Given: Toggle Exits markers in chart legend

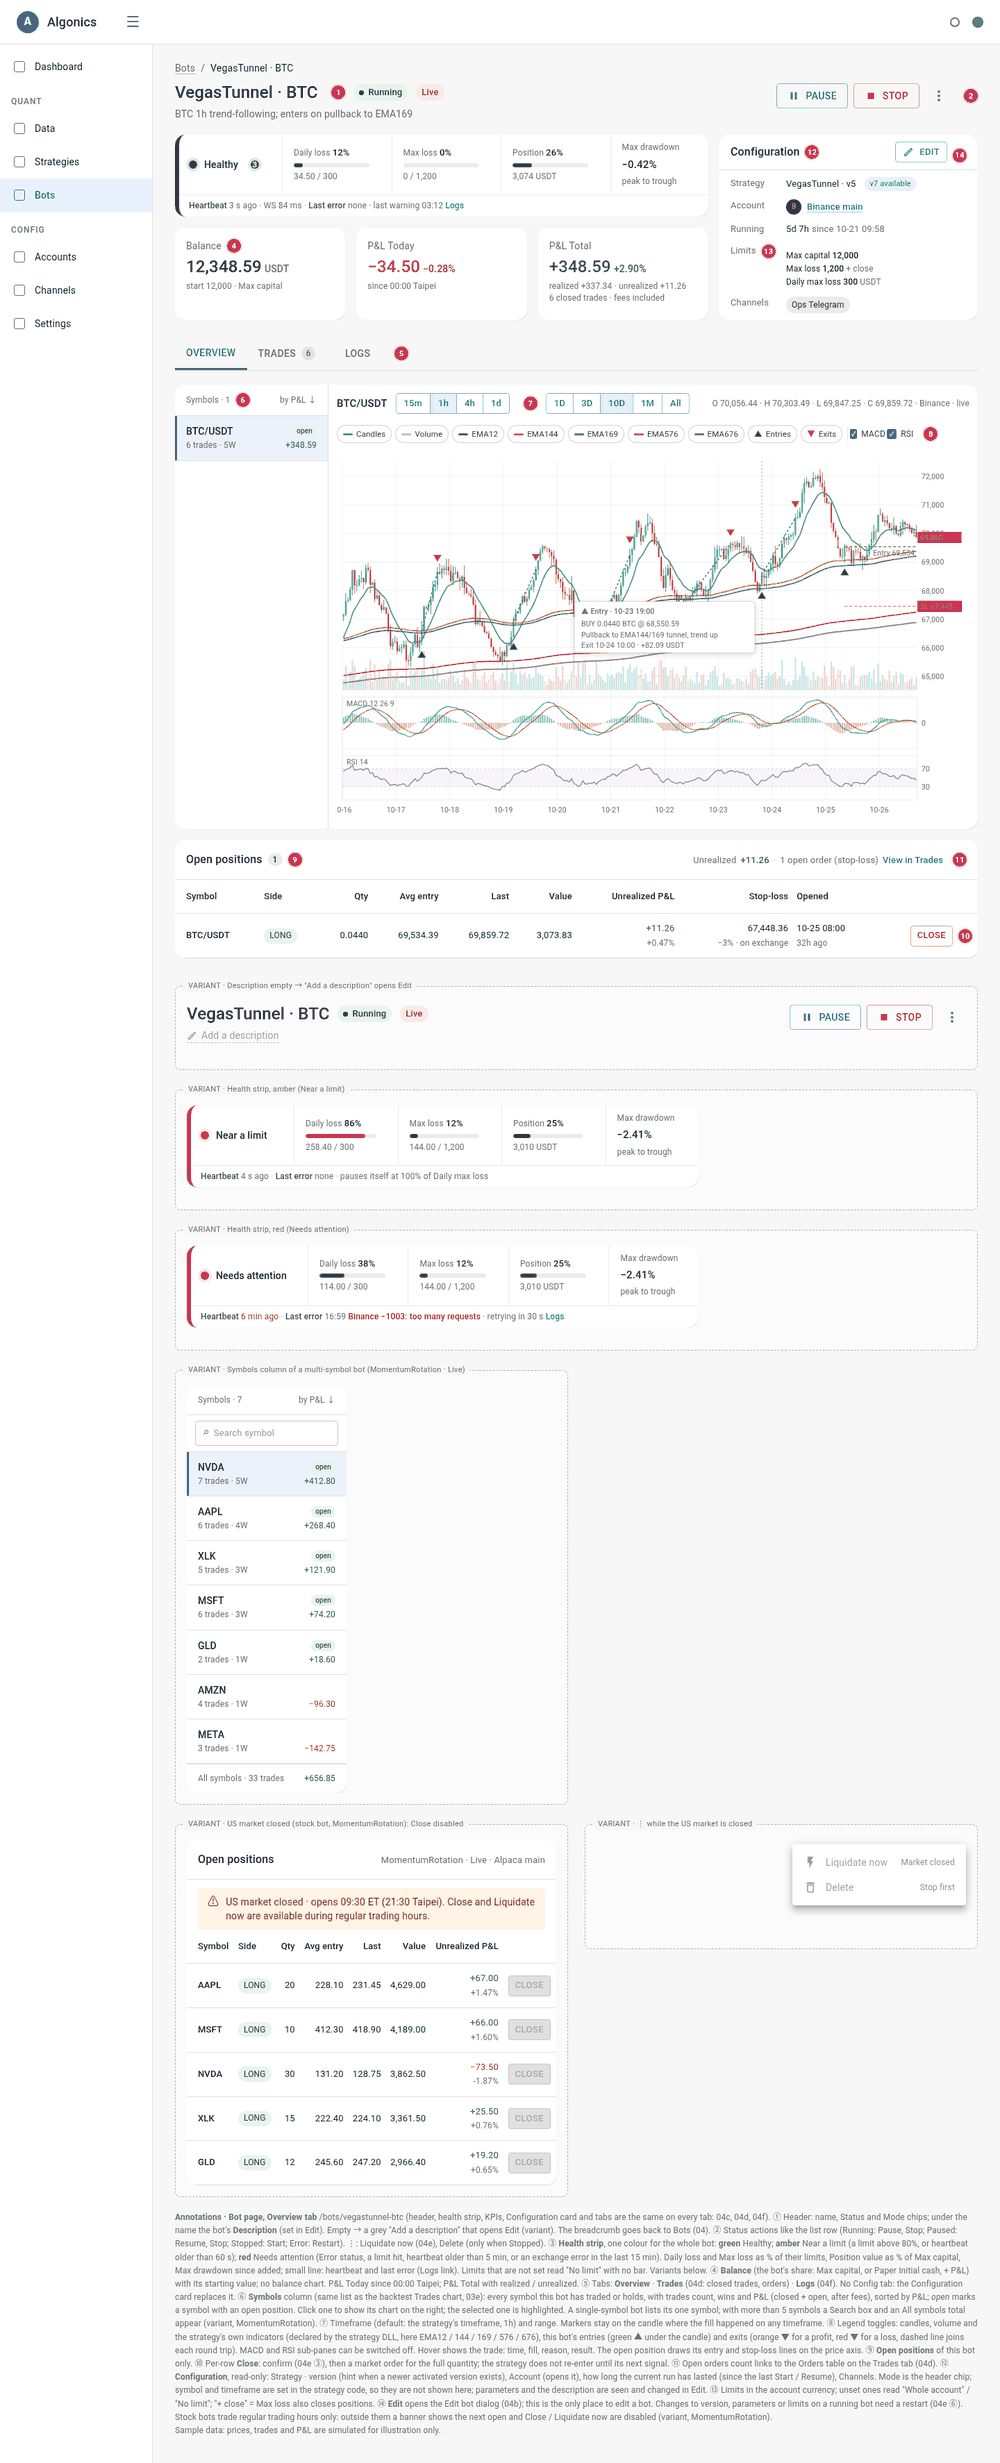Looking at the screenshot, I should click(x=821, y=434).
